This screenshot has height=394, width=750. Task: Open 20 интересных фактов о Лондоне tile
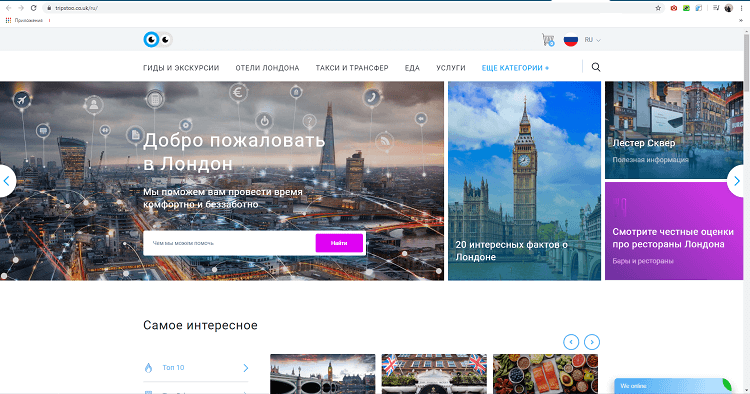point(524,181)
